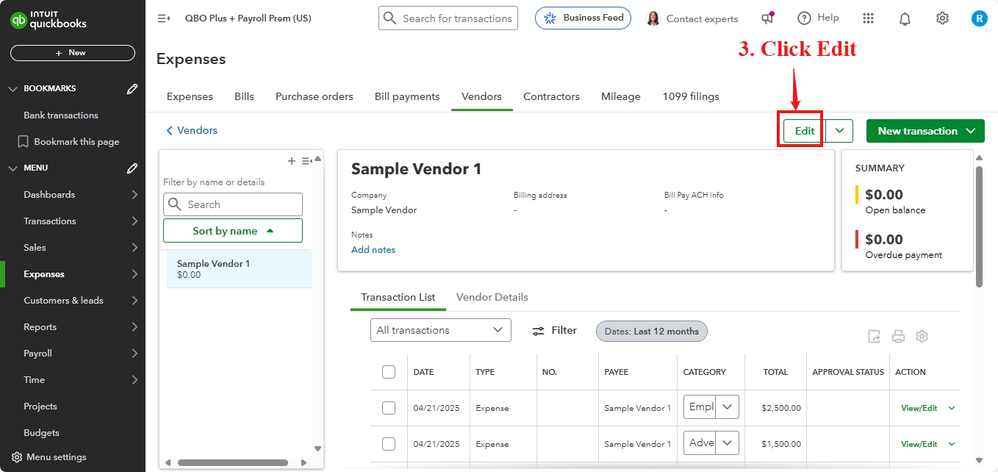Open the All transactions dropdown
The height and width of the screenshot is (472, 998).
coord(440,330)
